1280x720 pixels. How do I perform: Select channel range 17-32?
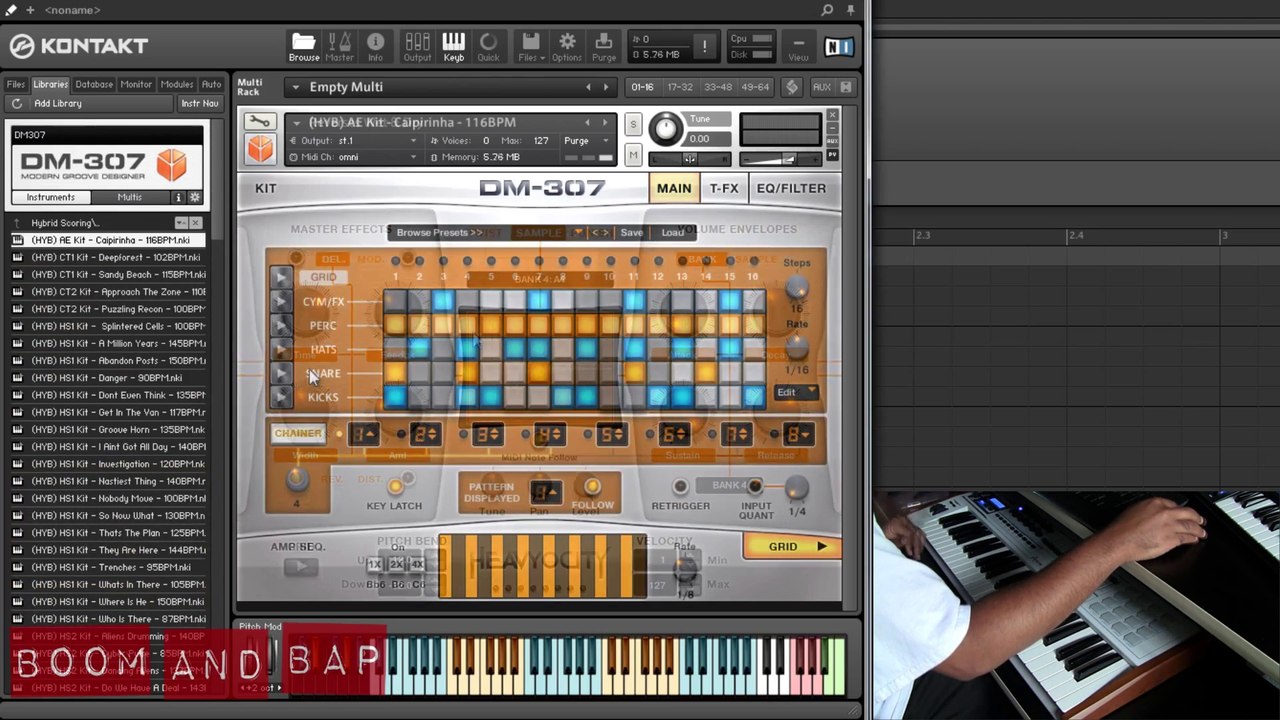click(680, 87)
